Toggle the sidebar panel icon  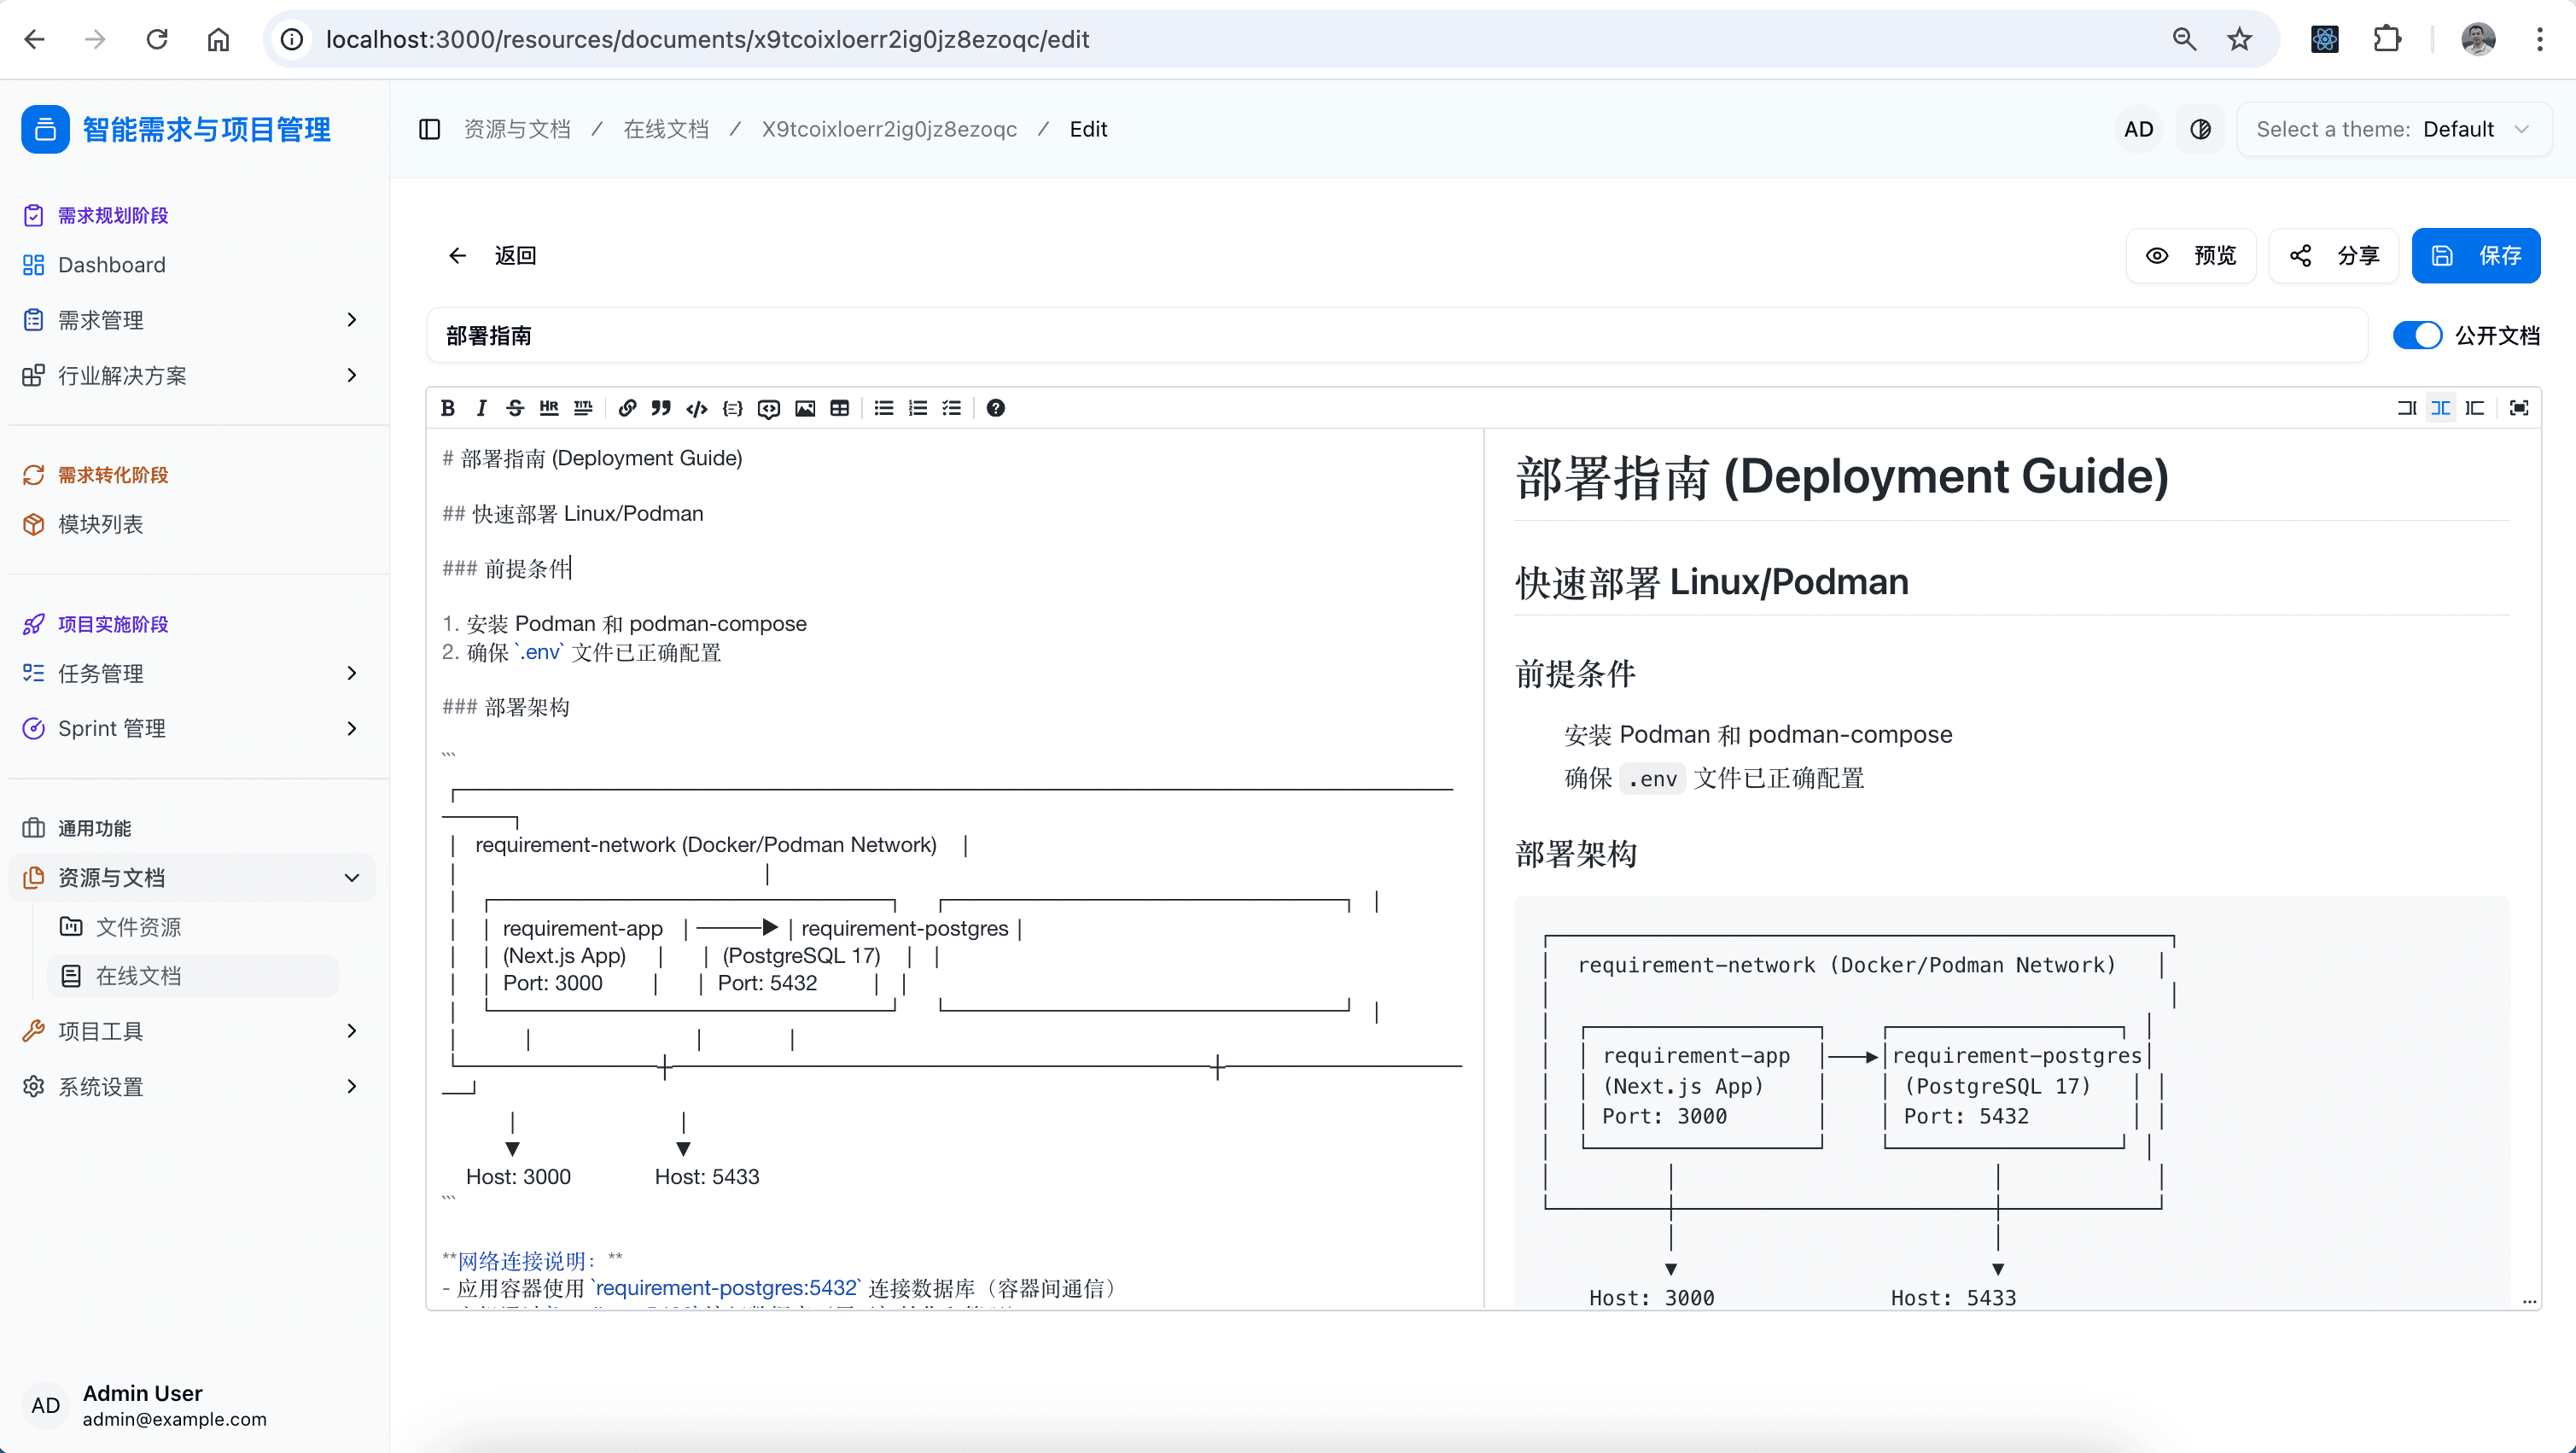pos(429,129)
